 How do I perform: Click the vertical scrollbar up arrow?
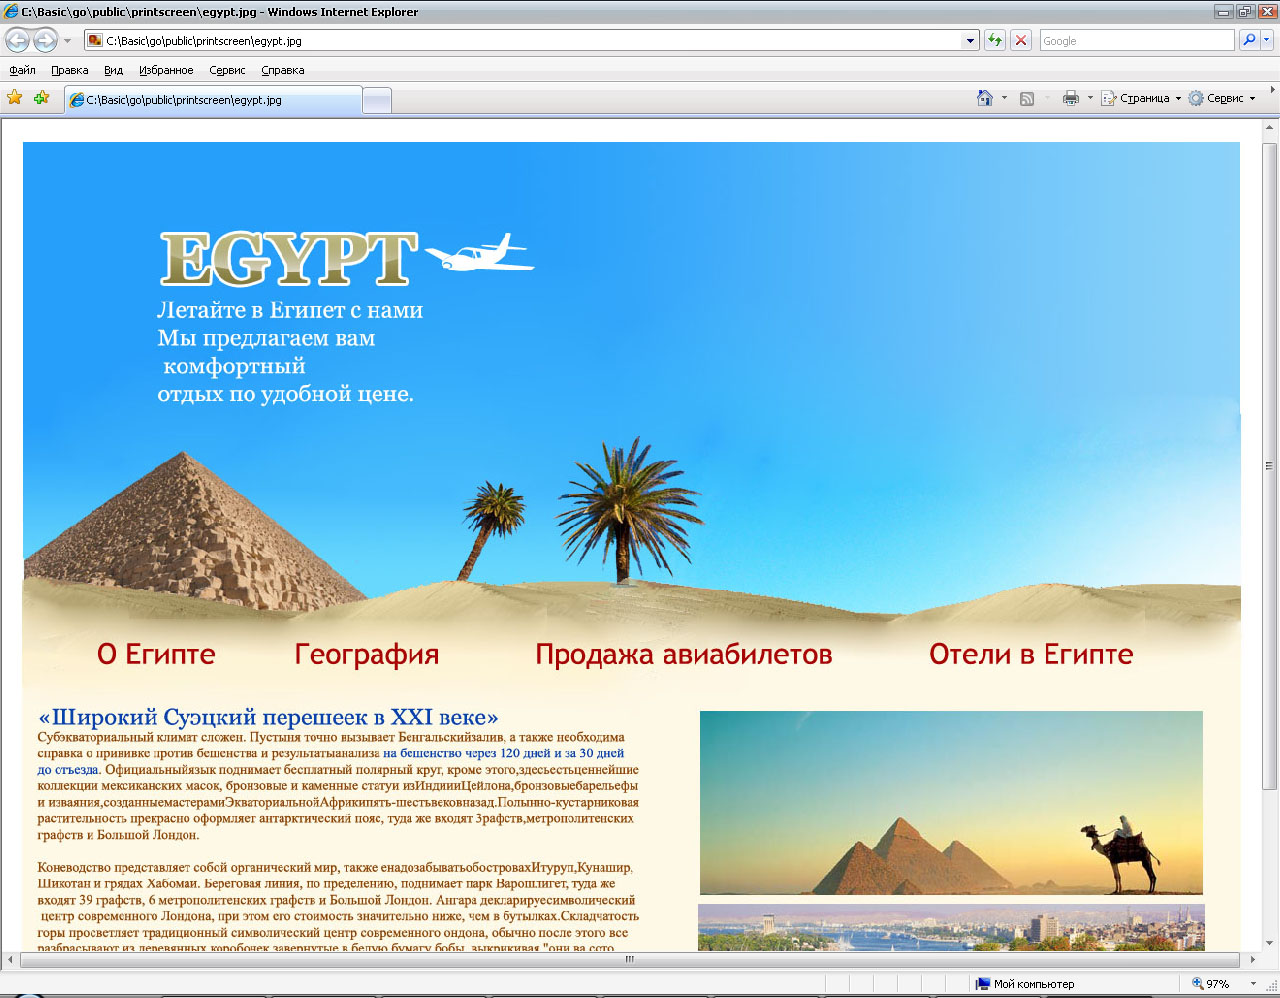1270,128
